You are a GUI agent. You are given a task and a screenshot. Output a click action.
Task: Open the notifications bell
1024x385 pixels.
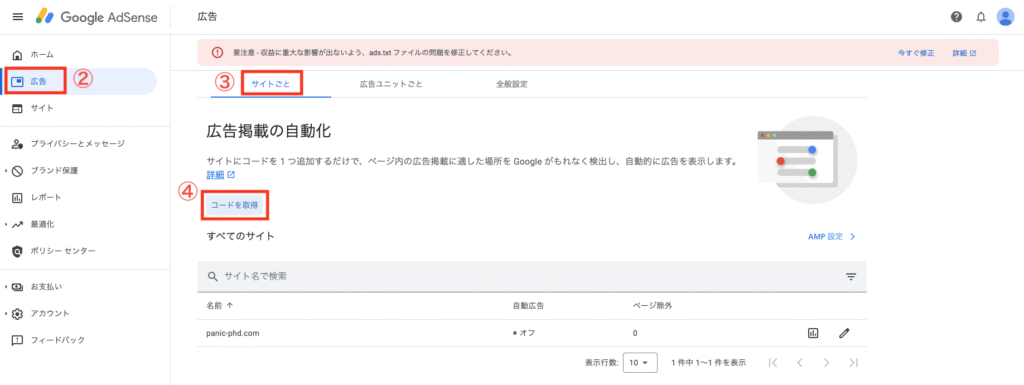tap(981, 17)
